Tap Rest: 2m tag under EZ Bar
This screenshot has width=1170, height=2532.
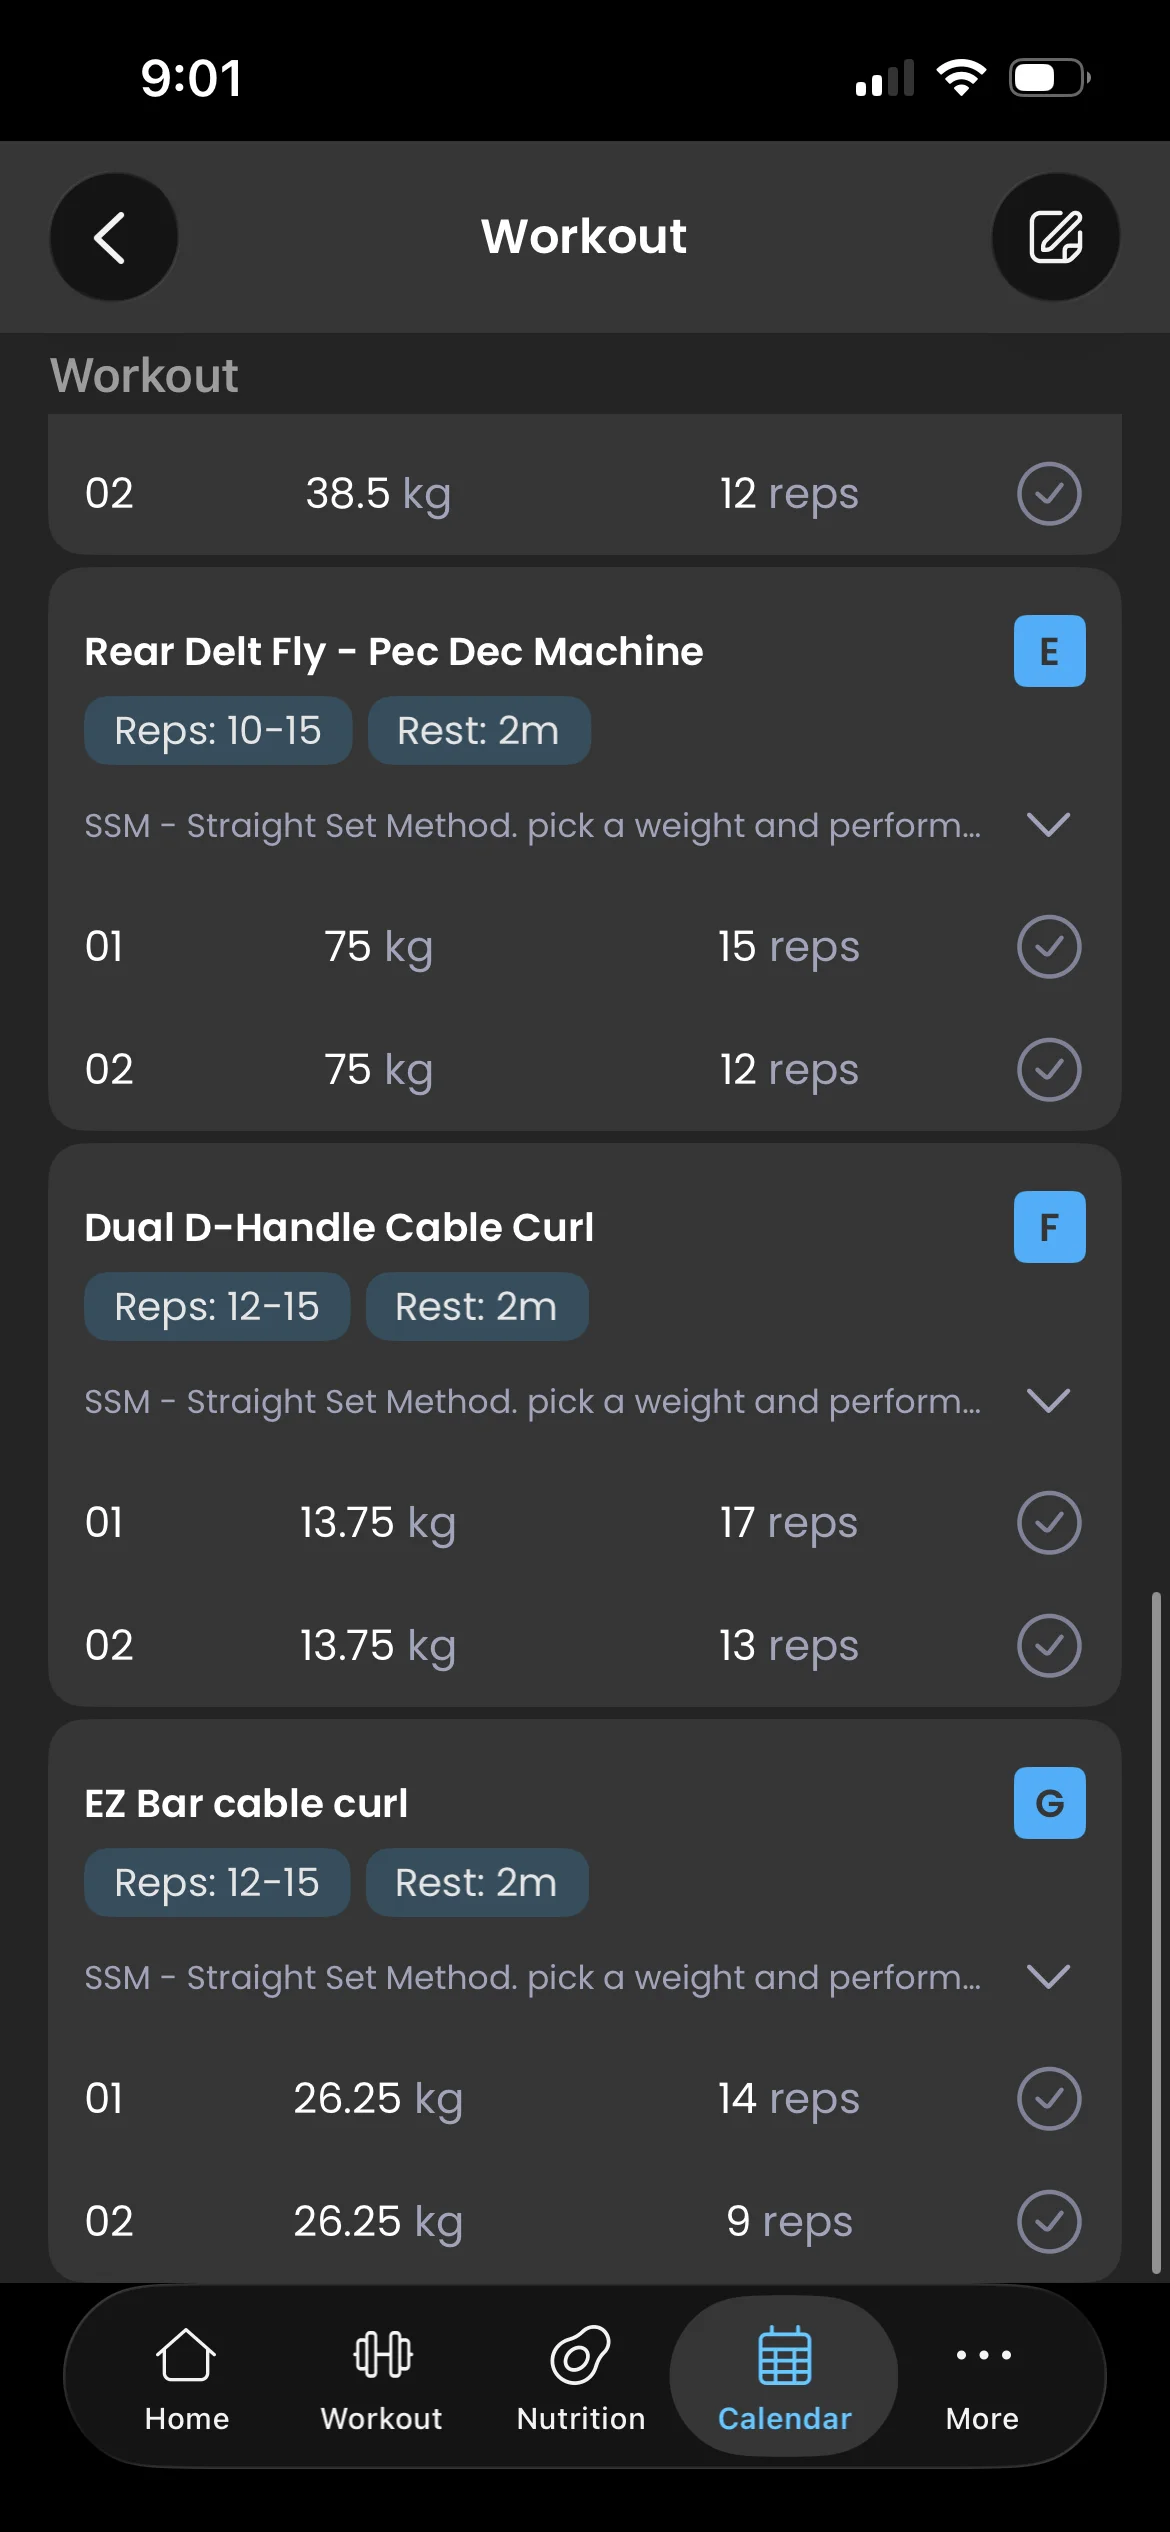(x=477, y=1883)
